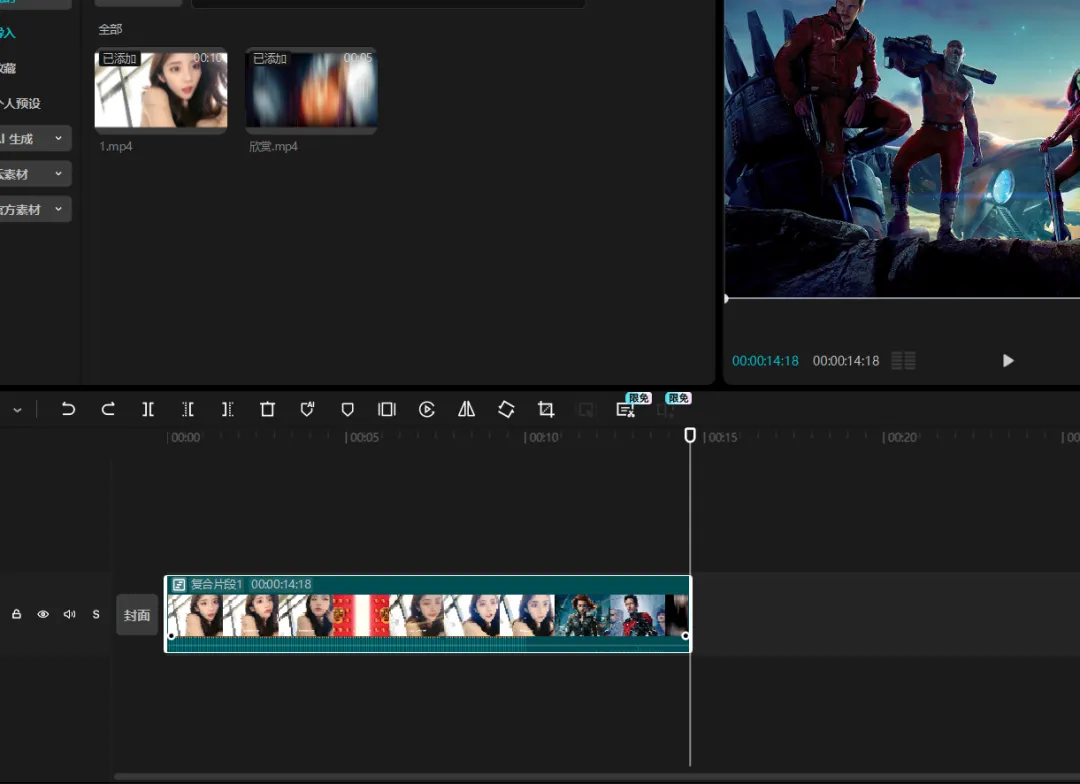
Task: Click the AI marker shield icon
Action: tap(307, 409)
